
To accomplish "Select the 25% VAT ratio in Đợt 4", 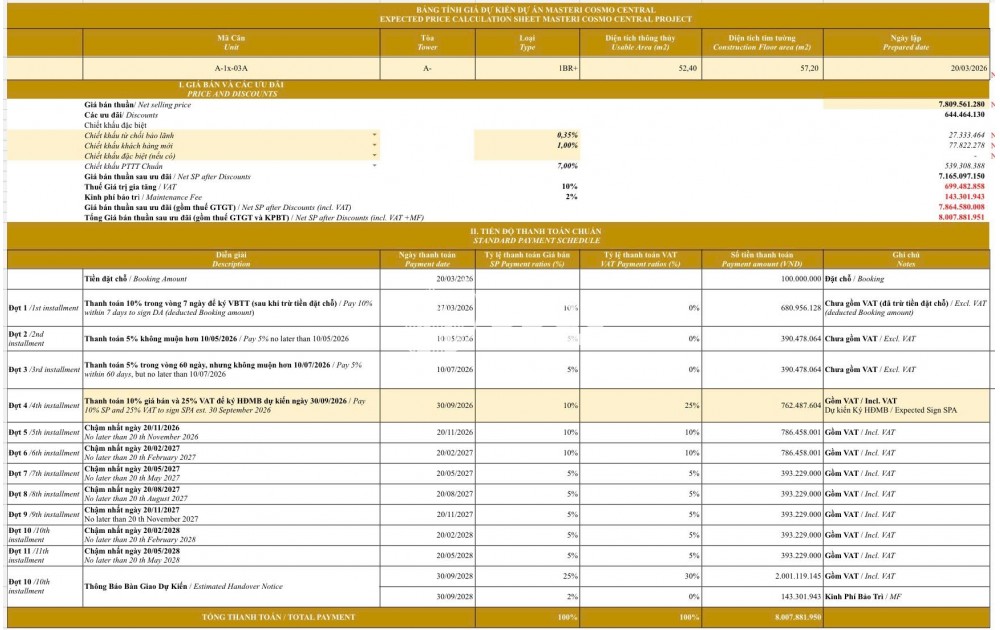I will coord(692,406).
